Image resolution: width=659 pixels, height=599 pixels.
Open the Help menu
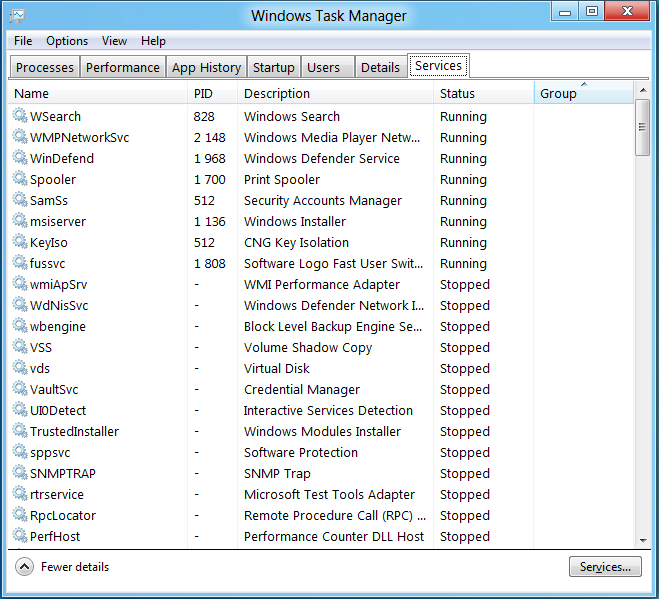[x=153, y=41]
